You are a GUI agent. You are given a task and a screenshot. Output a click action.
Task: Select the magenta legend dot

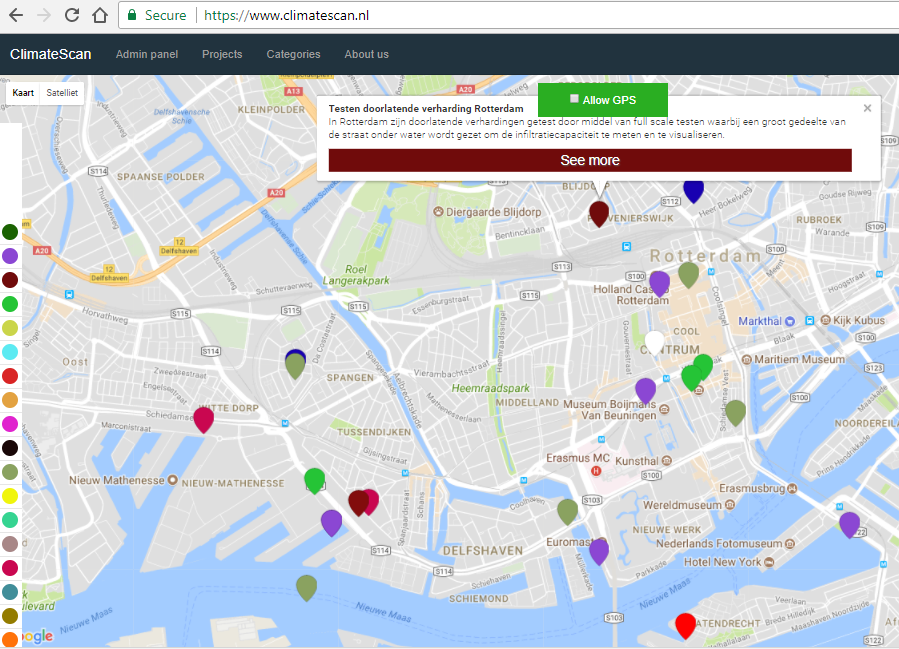[x=10, y=424]
